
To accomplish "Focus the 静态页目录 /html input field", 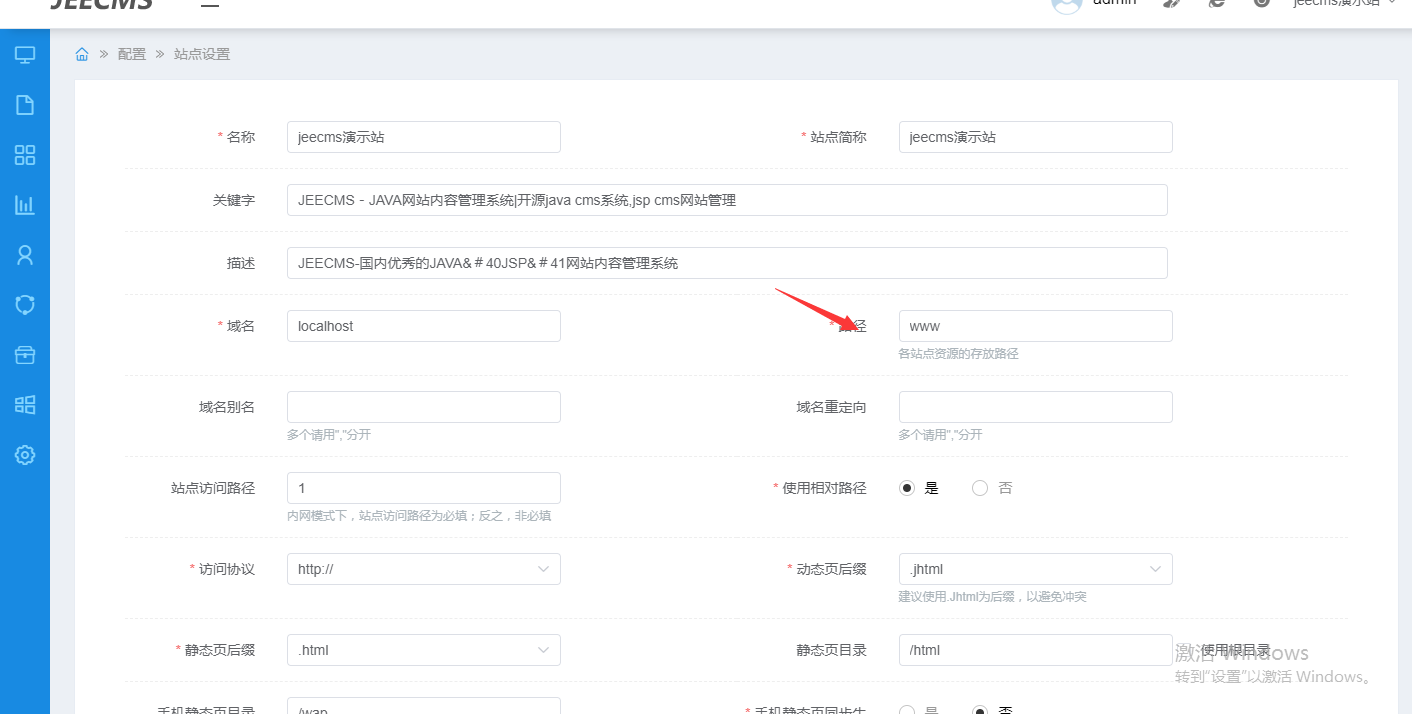I will (x=1036, y=650).
